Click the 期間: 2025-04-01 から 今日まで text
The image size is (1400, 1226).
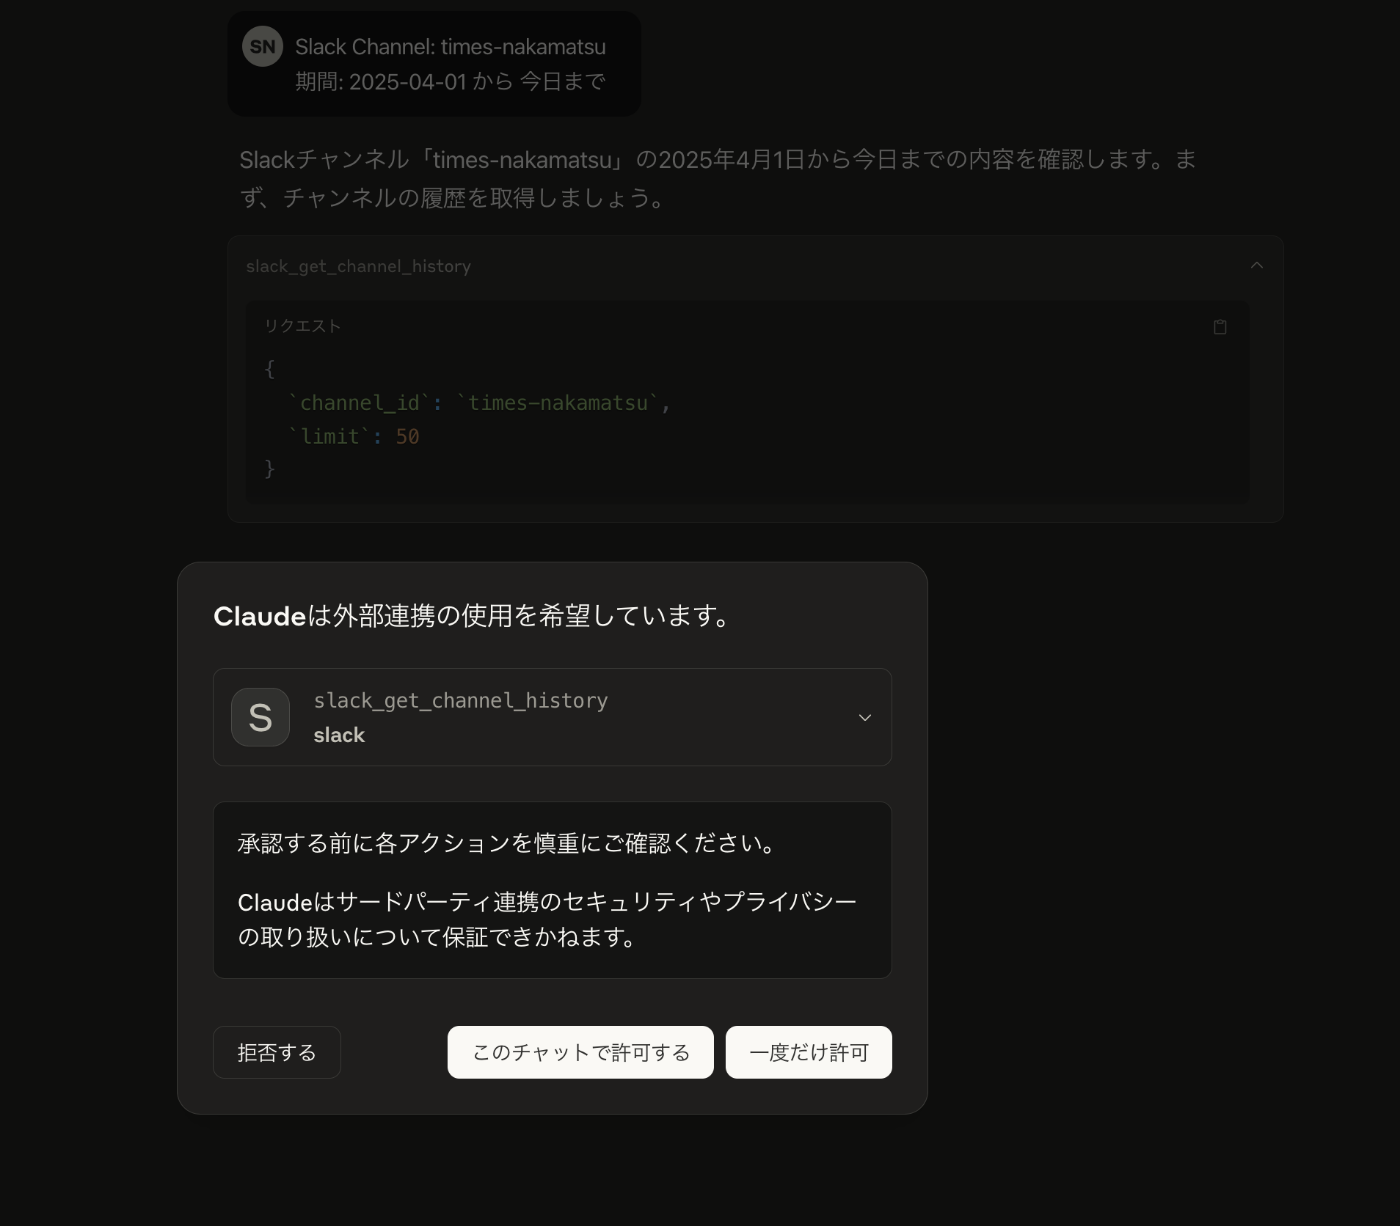click(450, 82)
